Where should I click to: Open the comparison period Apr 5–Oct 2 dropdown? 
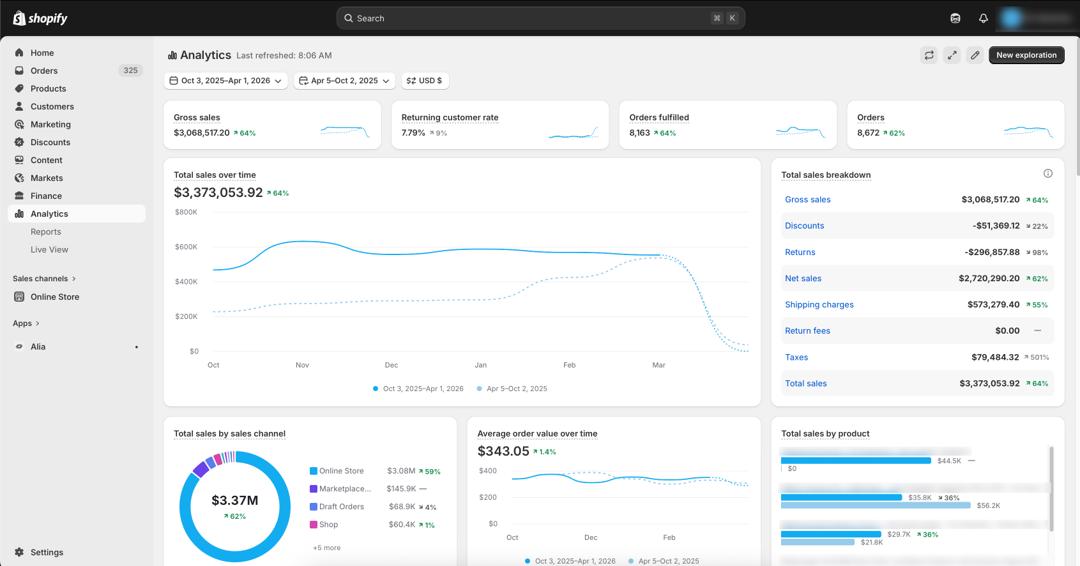[344, 81]
